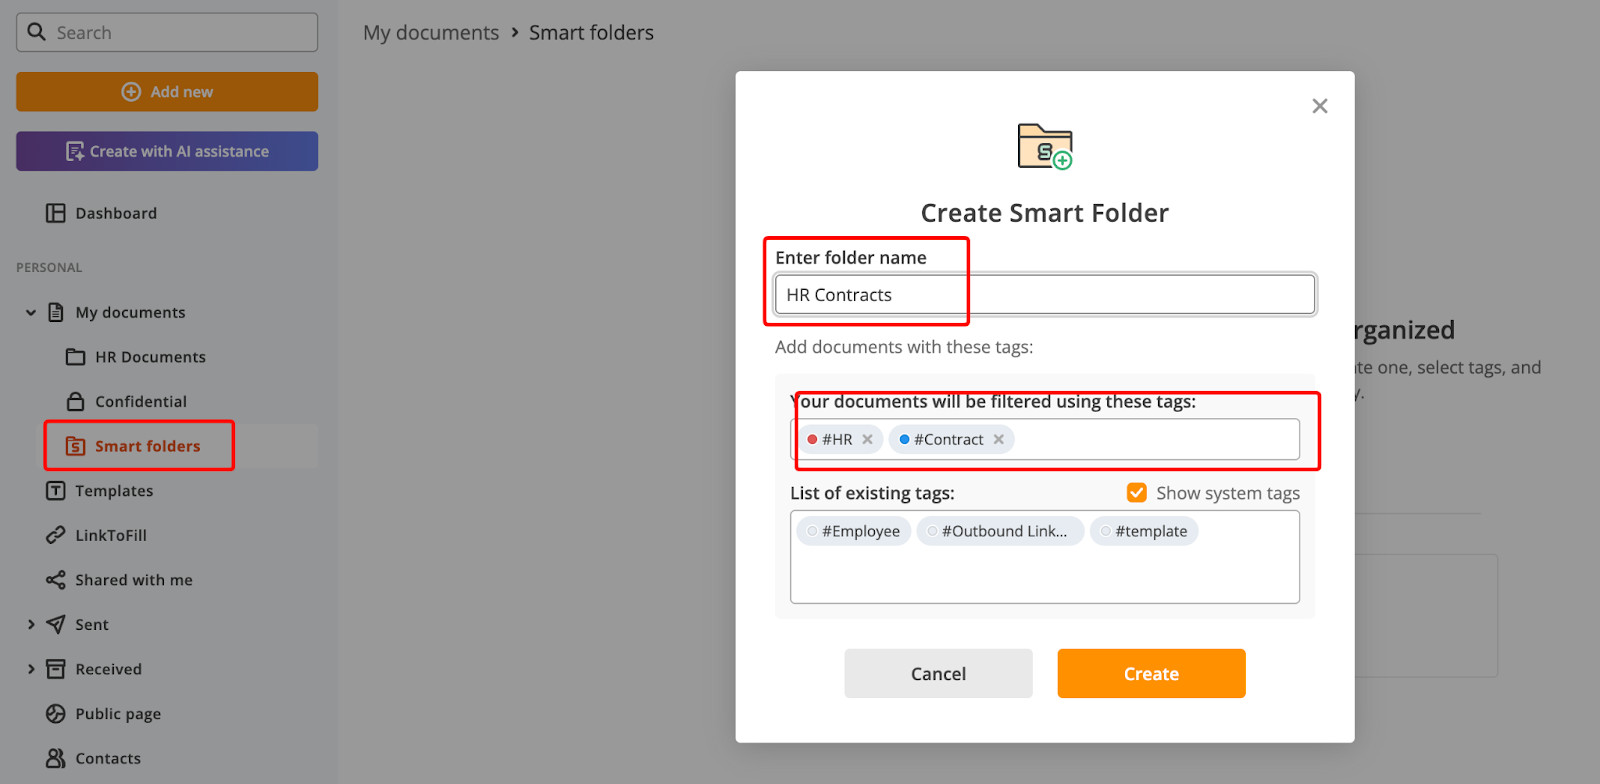
Task: Open LinkToFill section
Action: 111,535
